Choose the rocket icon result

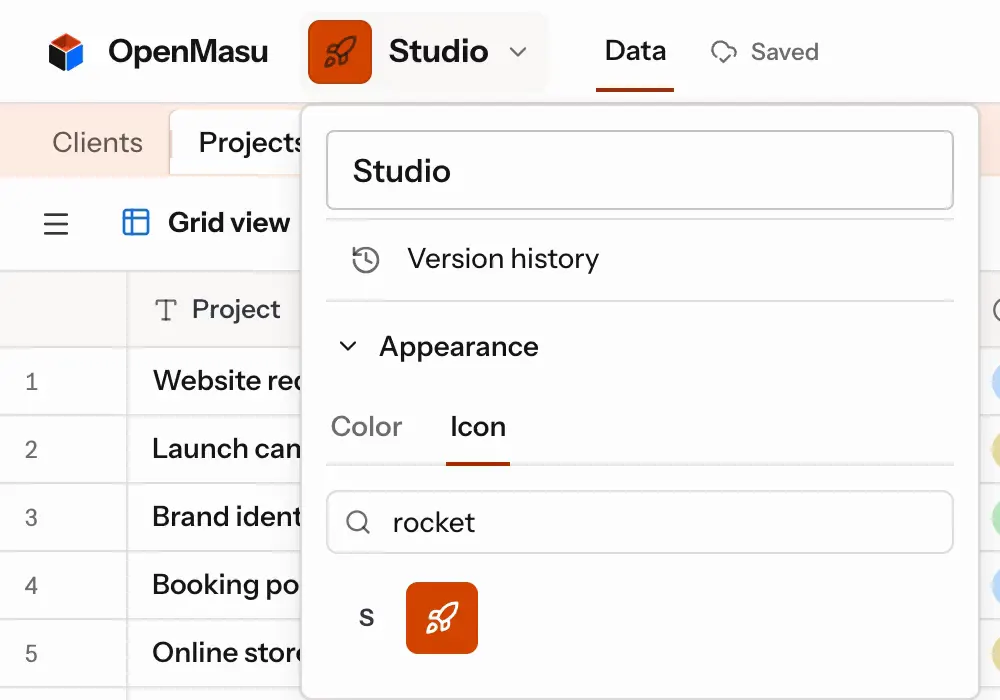coord(442,618)
